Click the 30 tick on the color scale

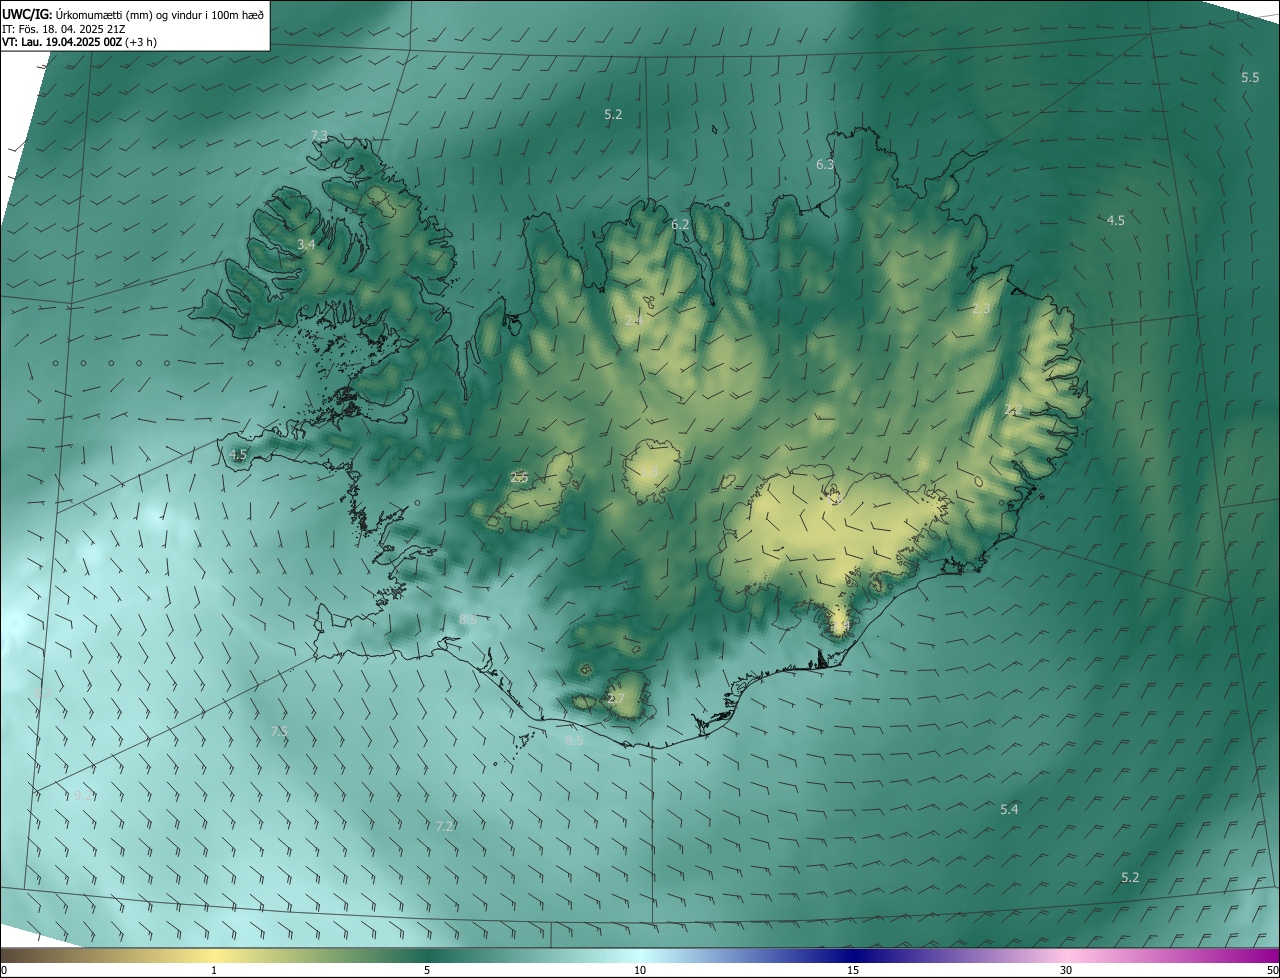[1066, 970]
